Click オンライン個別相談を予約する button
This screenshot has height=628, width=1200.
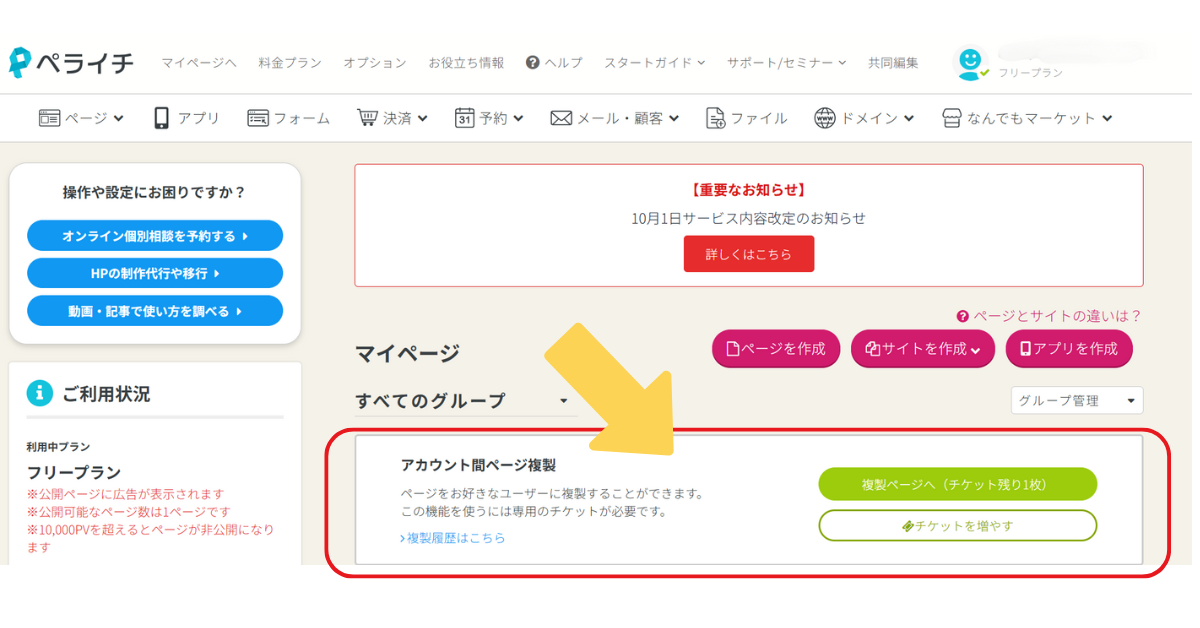[155, 236]
